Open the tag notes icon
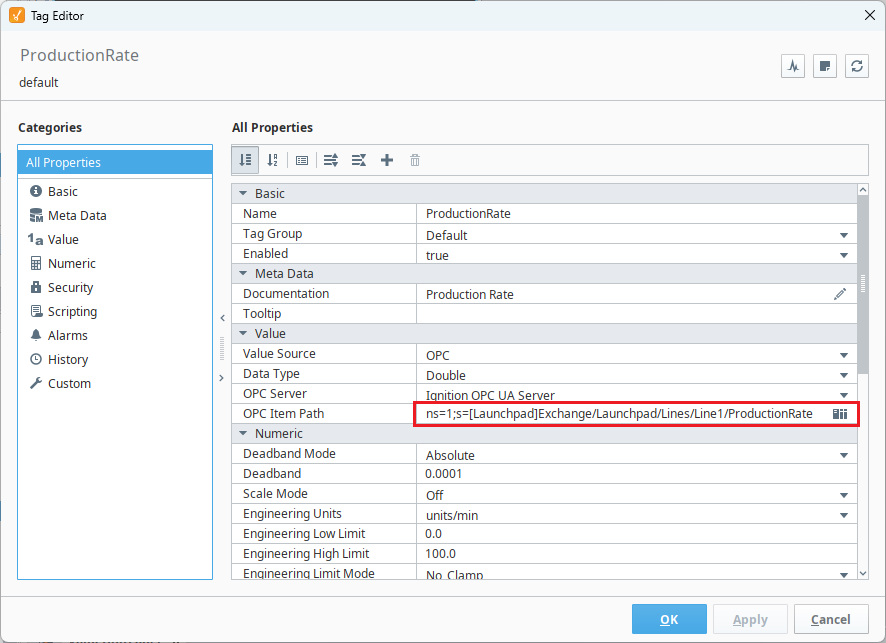Image resolution: width=886 pixels, height=643 pixels. pos(825,66)
